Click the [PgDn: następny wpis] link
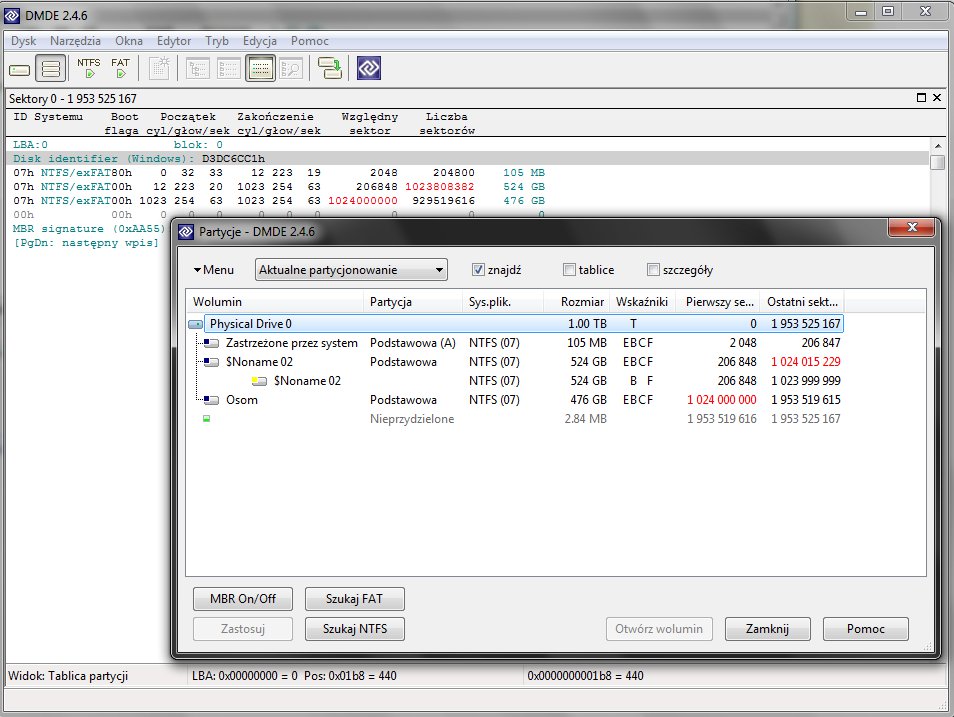 click(x=86, y=243)
